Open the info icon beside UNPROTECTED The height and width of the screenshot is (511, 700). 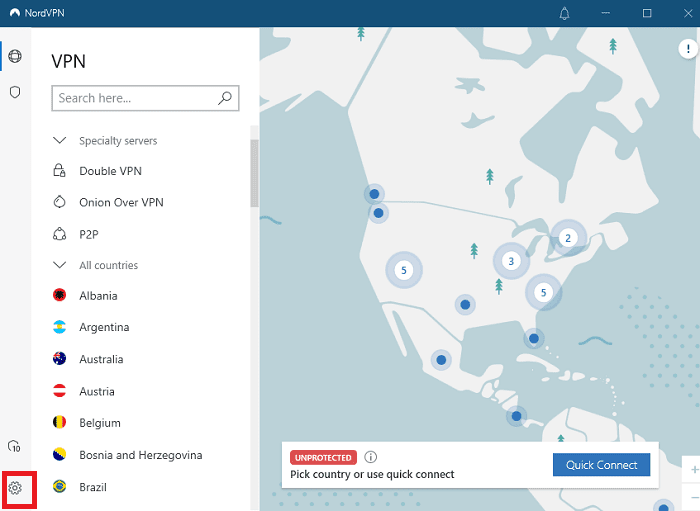(x=371, y=457)
